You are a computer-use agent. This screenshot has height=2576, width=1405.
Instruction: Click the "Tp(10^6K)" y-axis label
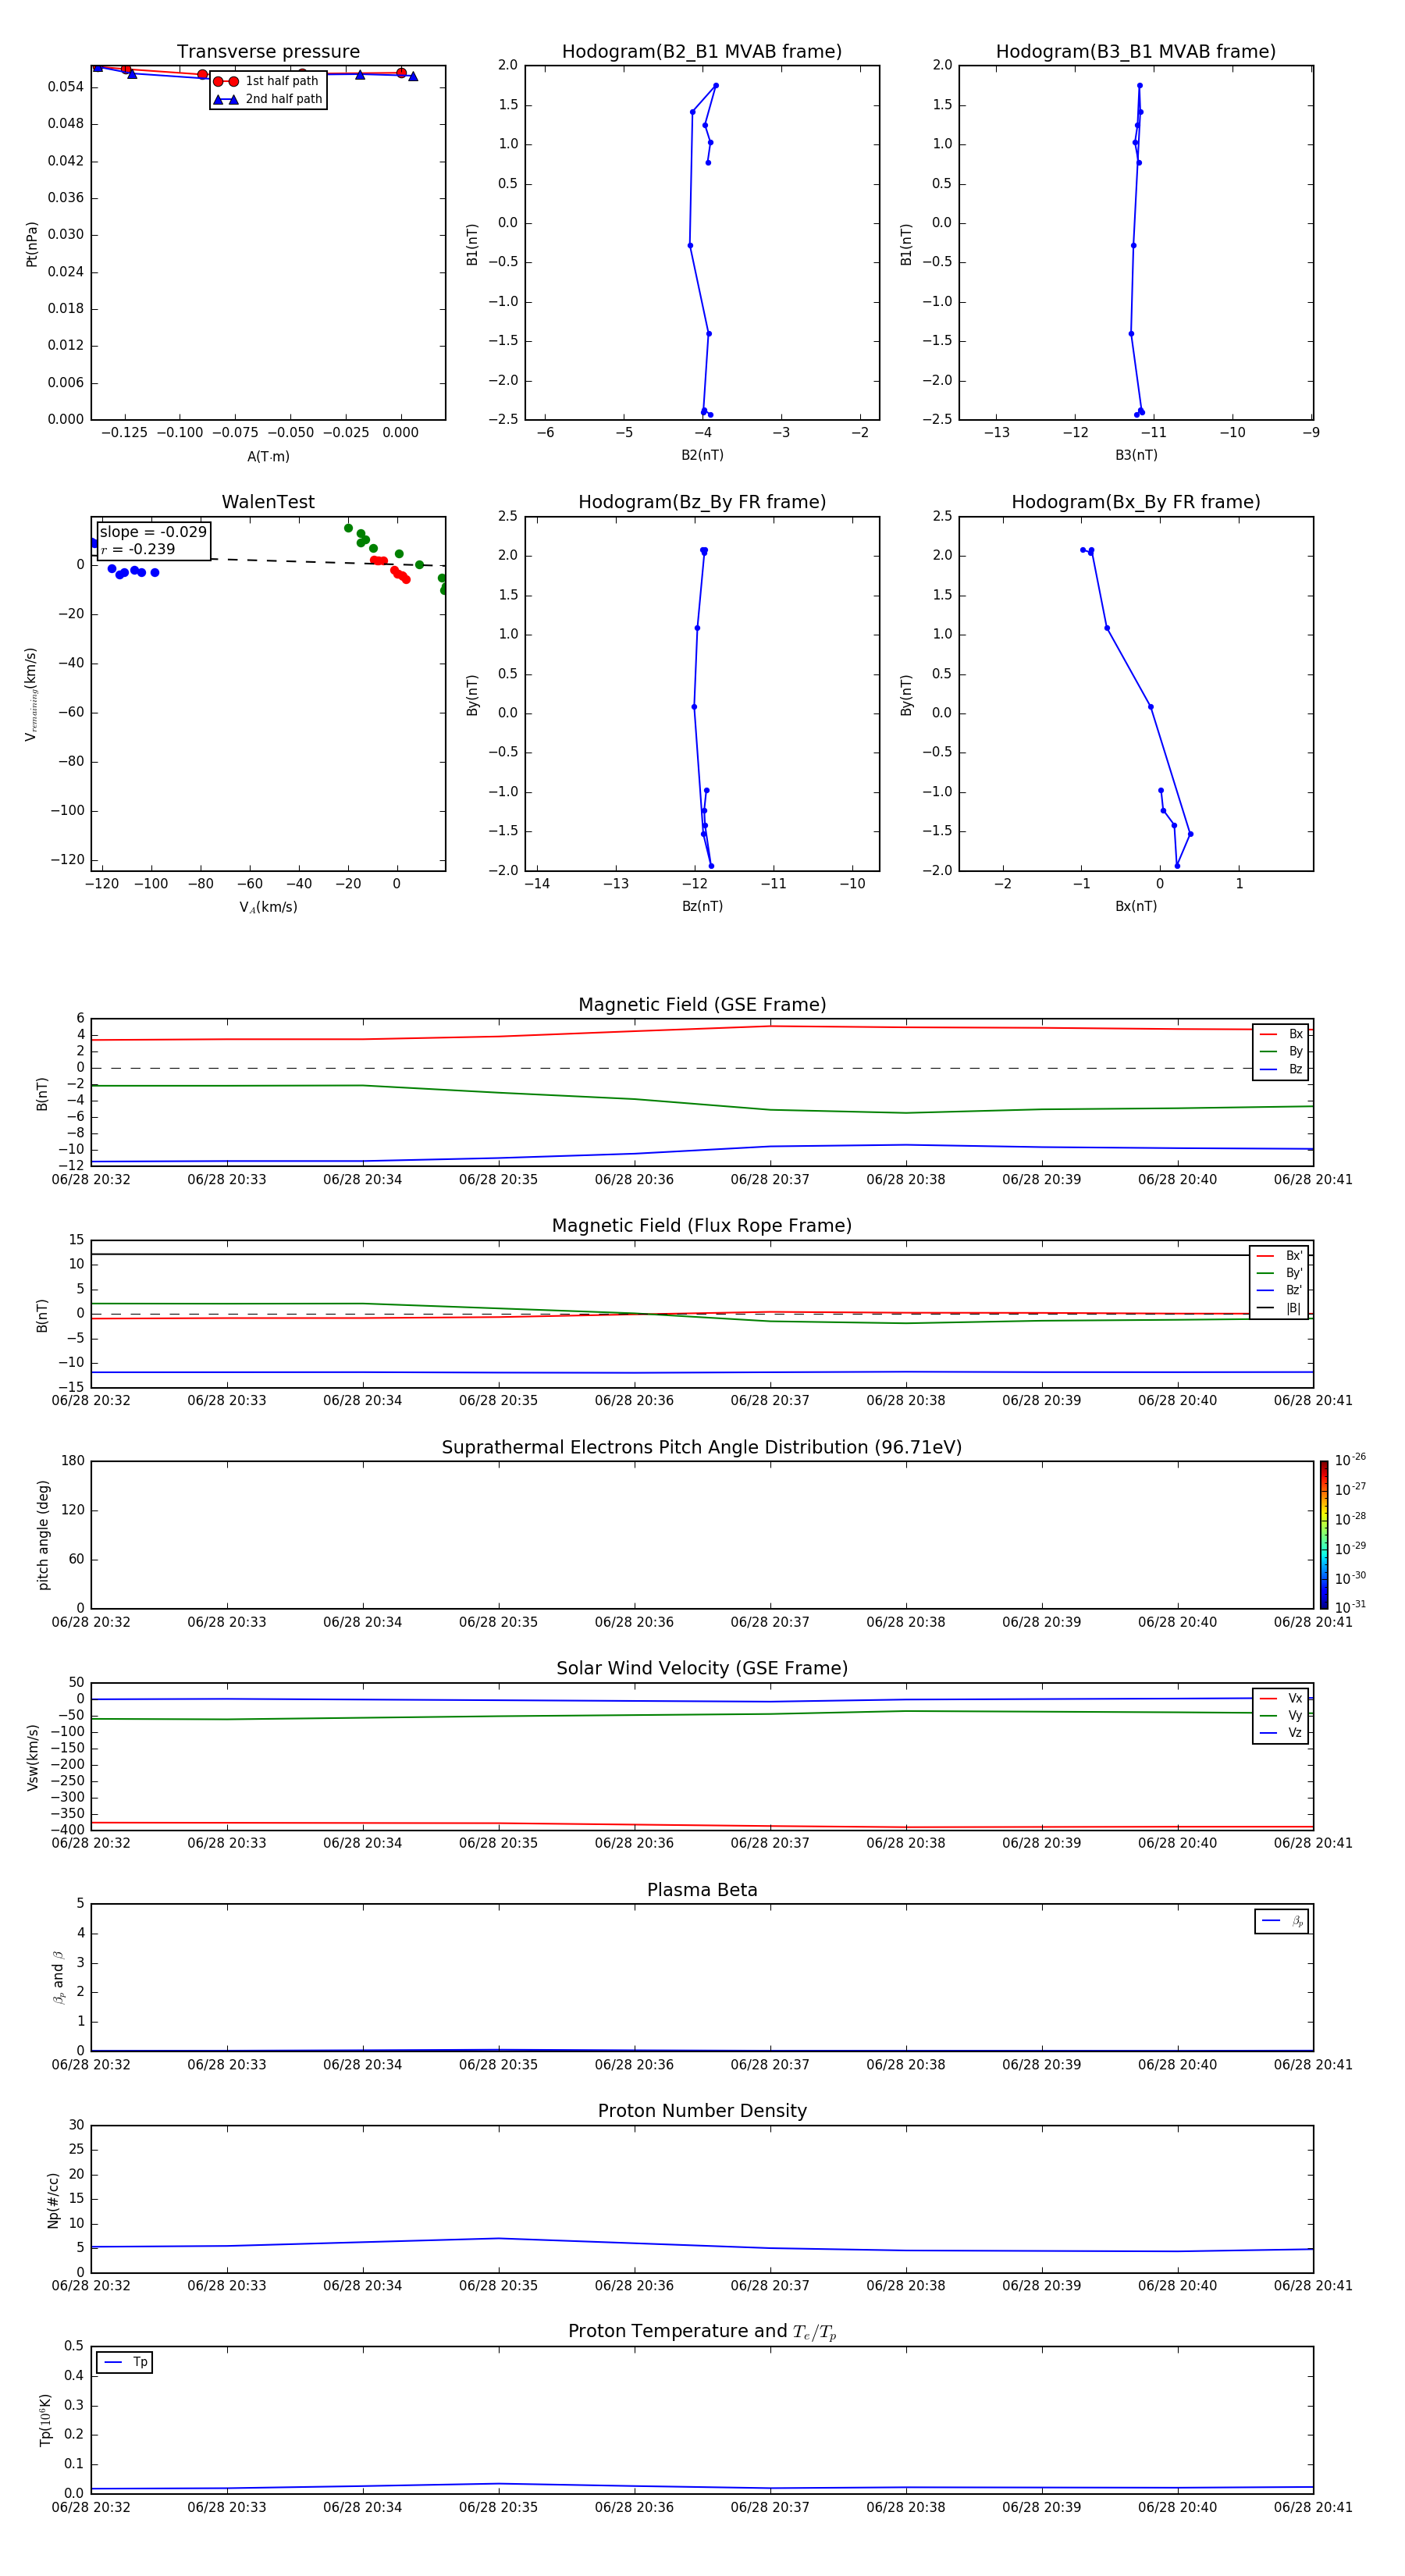pyautogui.click(x=45, y=2420)
